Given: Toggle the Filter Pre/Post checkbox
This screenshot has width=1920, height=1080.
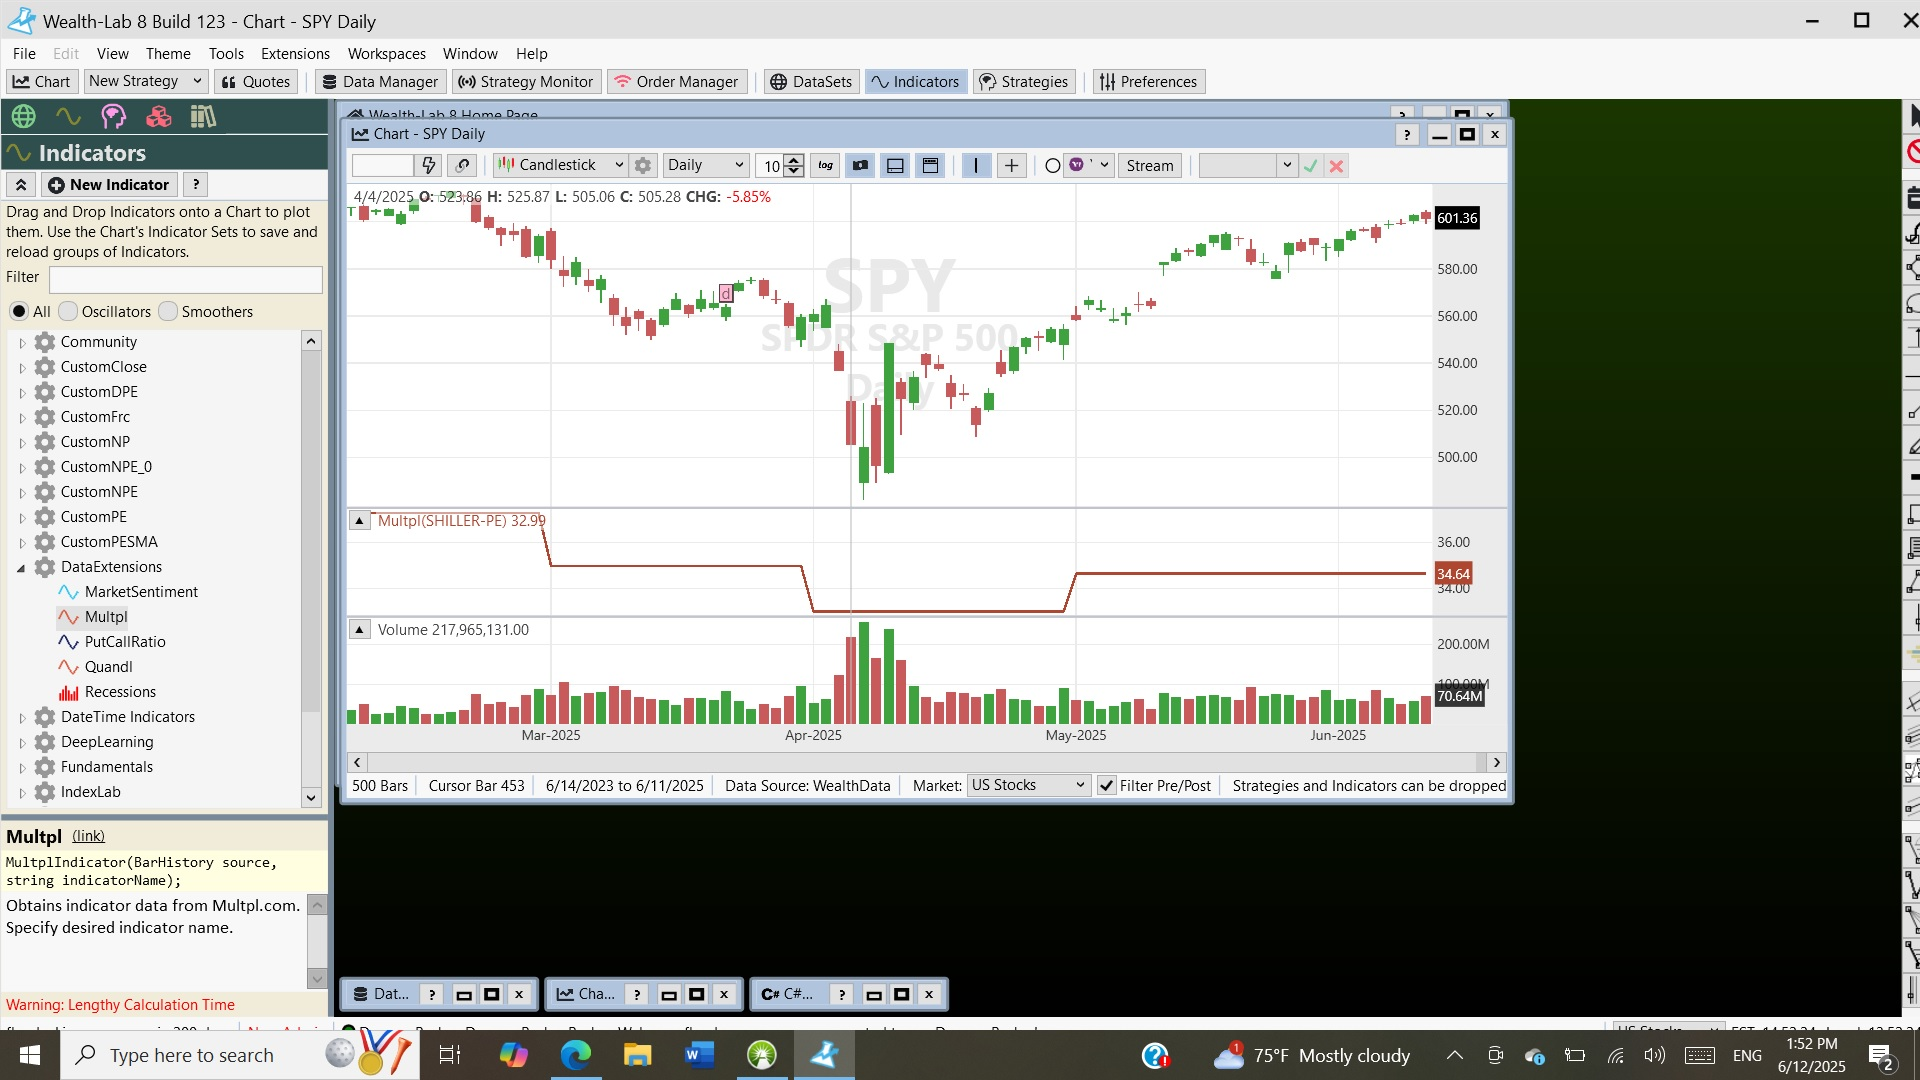Looking at the screenshot, I should [x=1106, y=786].
